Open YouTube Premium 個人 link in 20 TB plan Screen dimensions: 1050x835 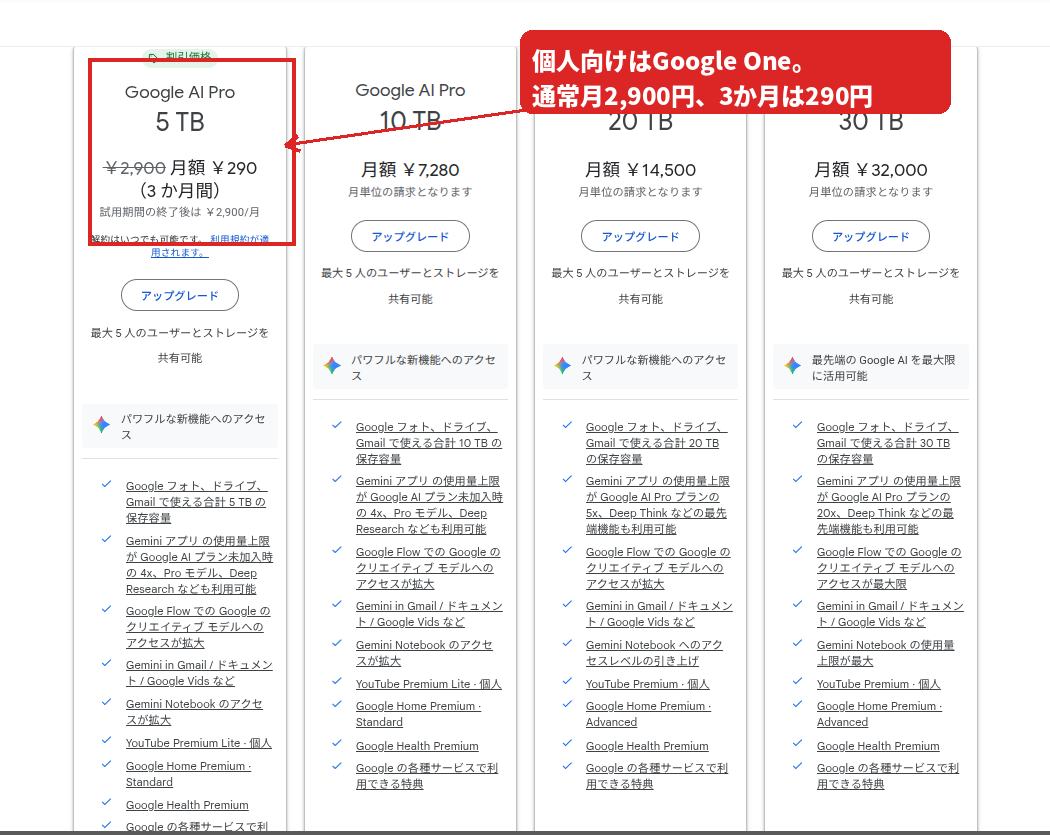(647, 684)
